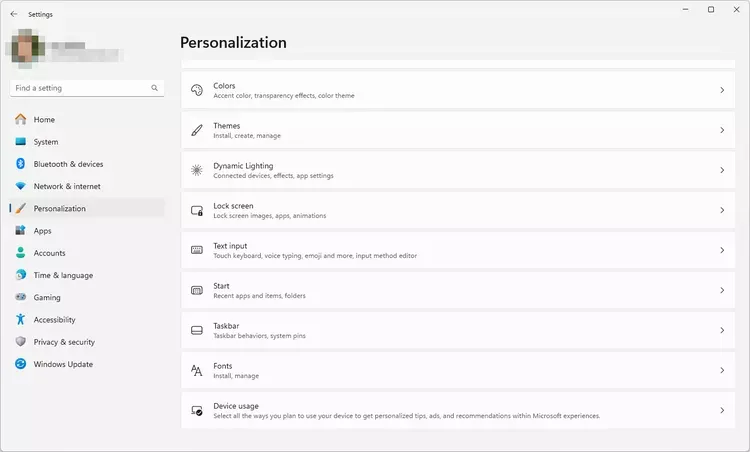Click the Windows Update sidebar icon
Screen dimensions: 750x452
[20, 364]
